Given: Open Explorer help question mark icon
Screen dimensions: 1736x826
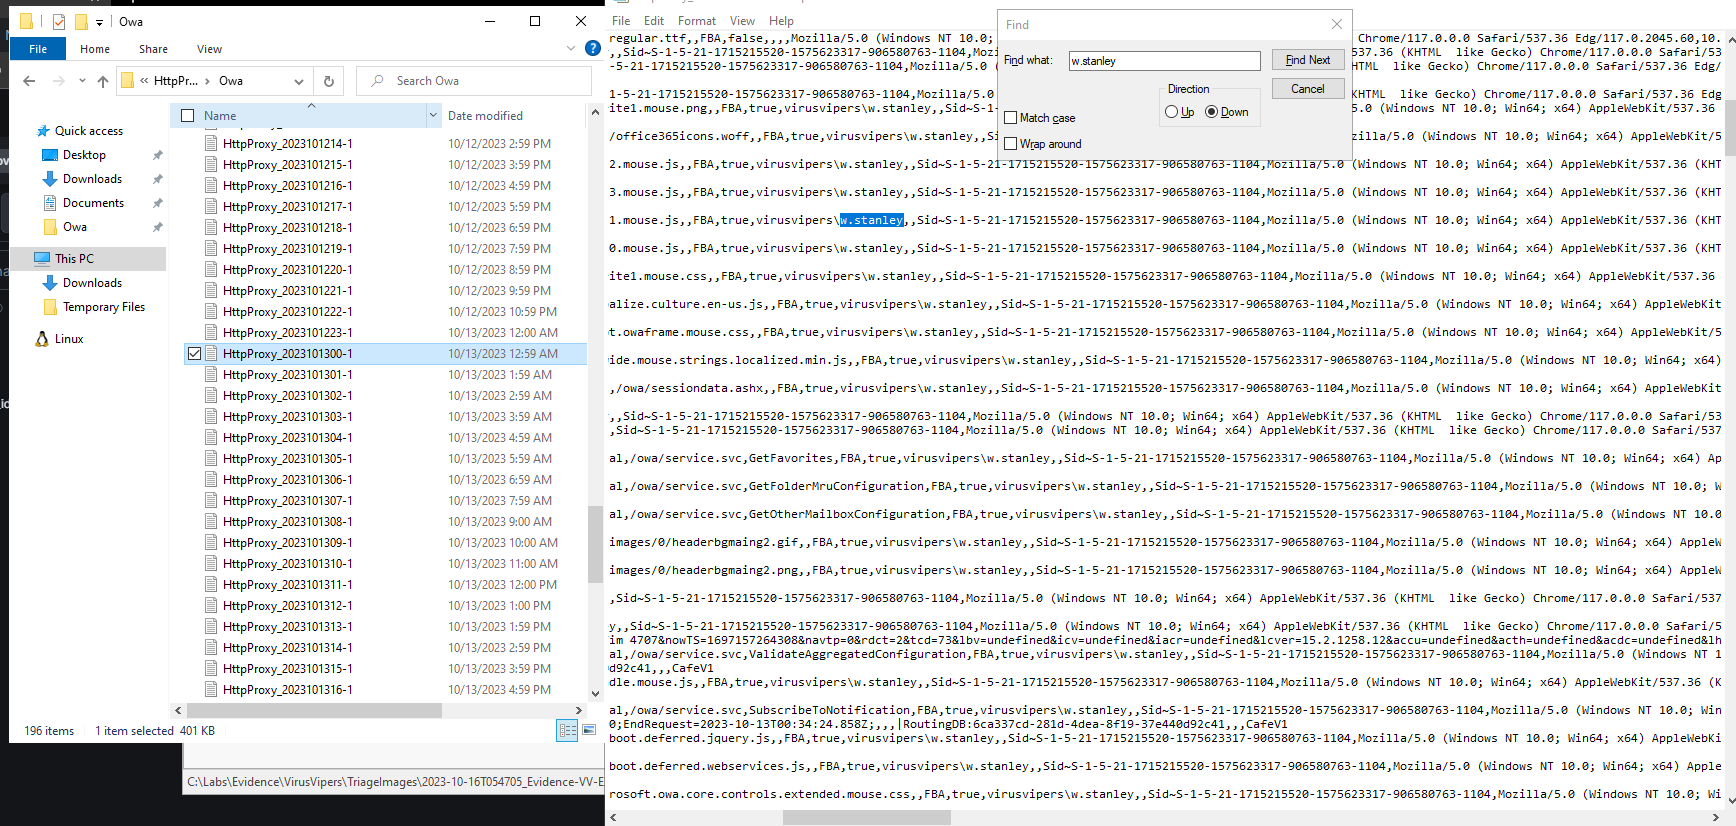Looking at the screenshot, I should click(592, 48).
